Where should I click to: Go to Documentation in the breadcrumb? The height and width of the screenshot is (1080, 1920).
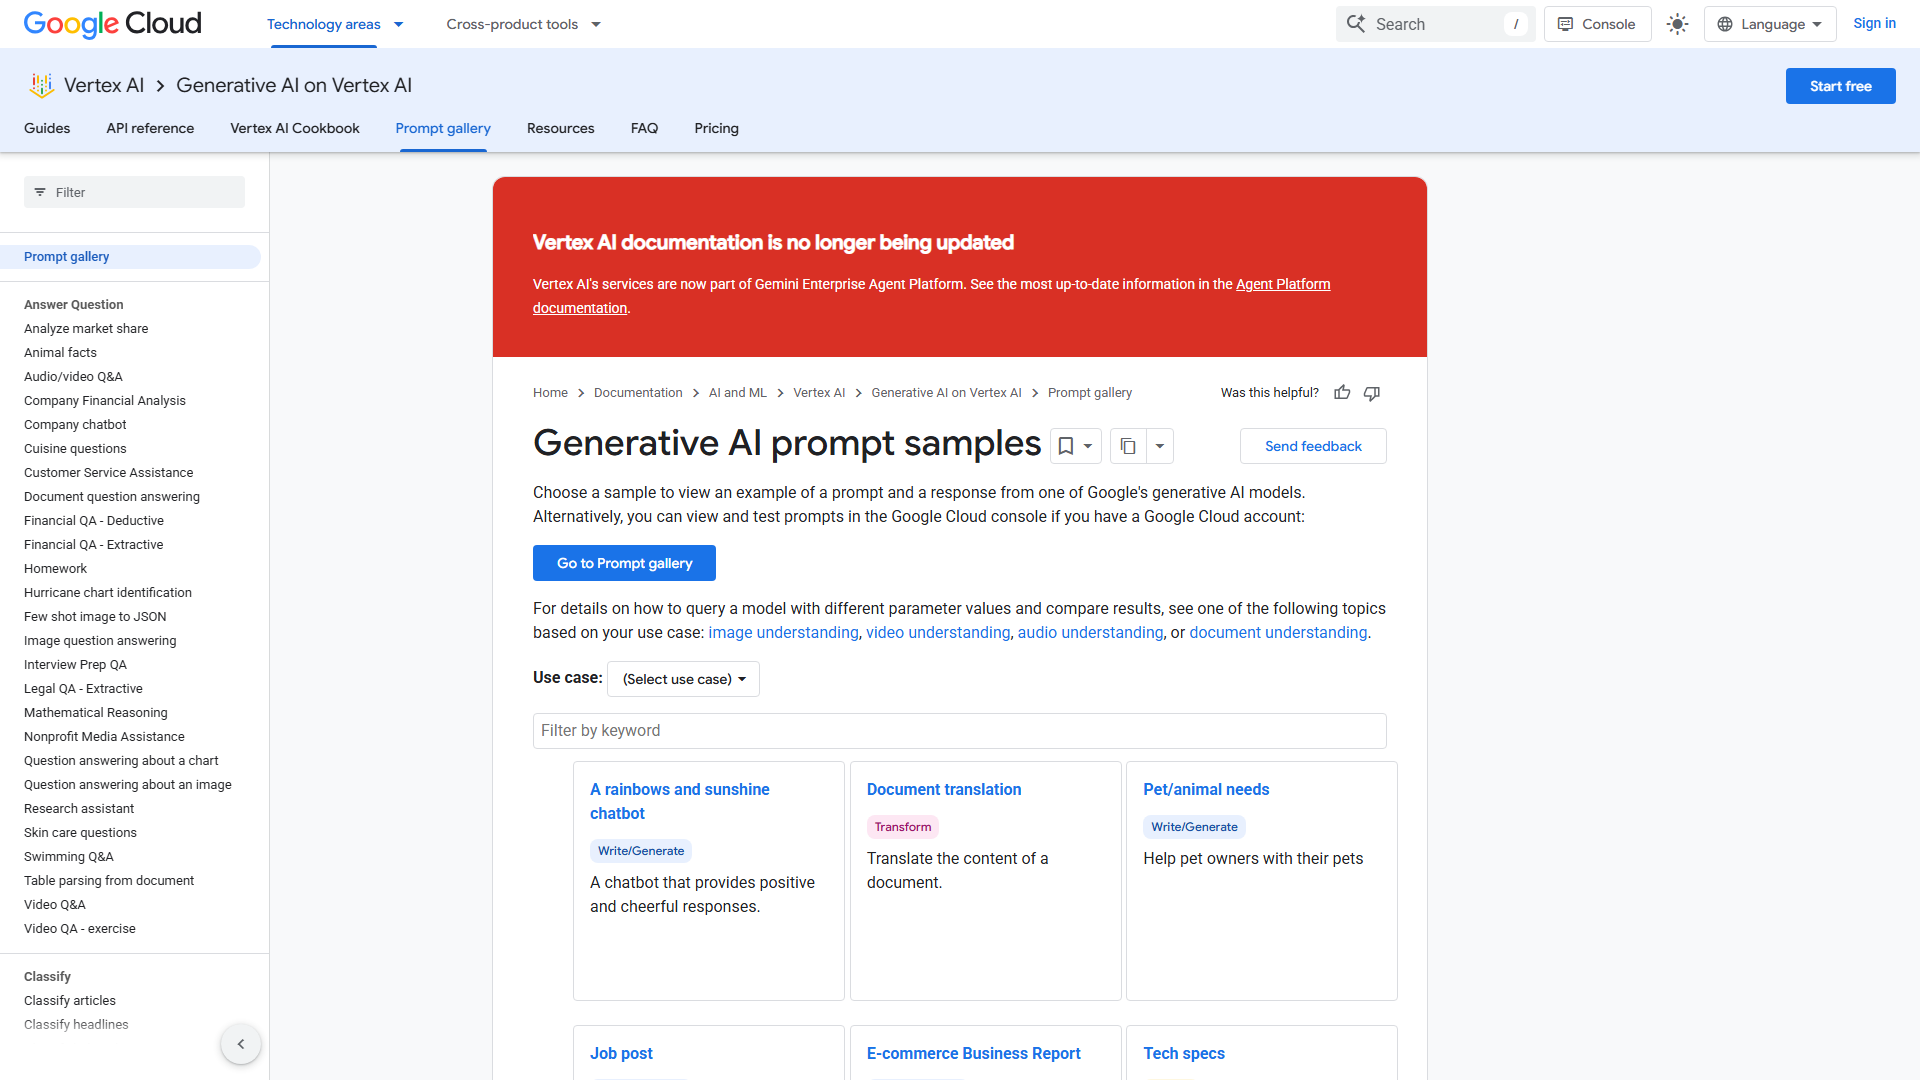click(638, 393)
